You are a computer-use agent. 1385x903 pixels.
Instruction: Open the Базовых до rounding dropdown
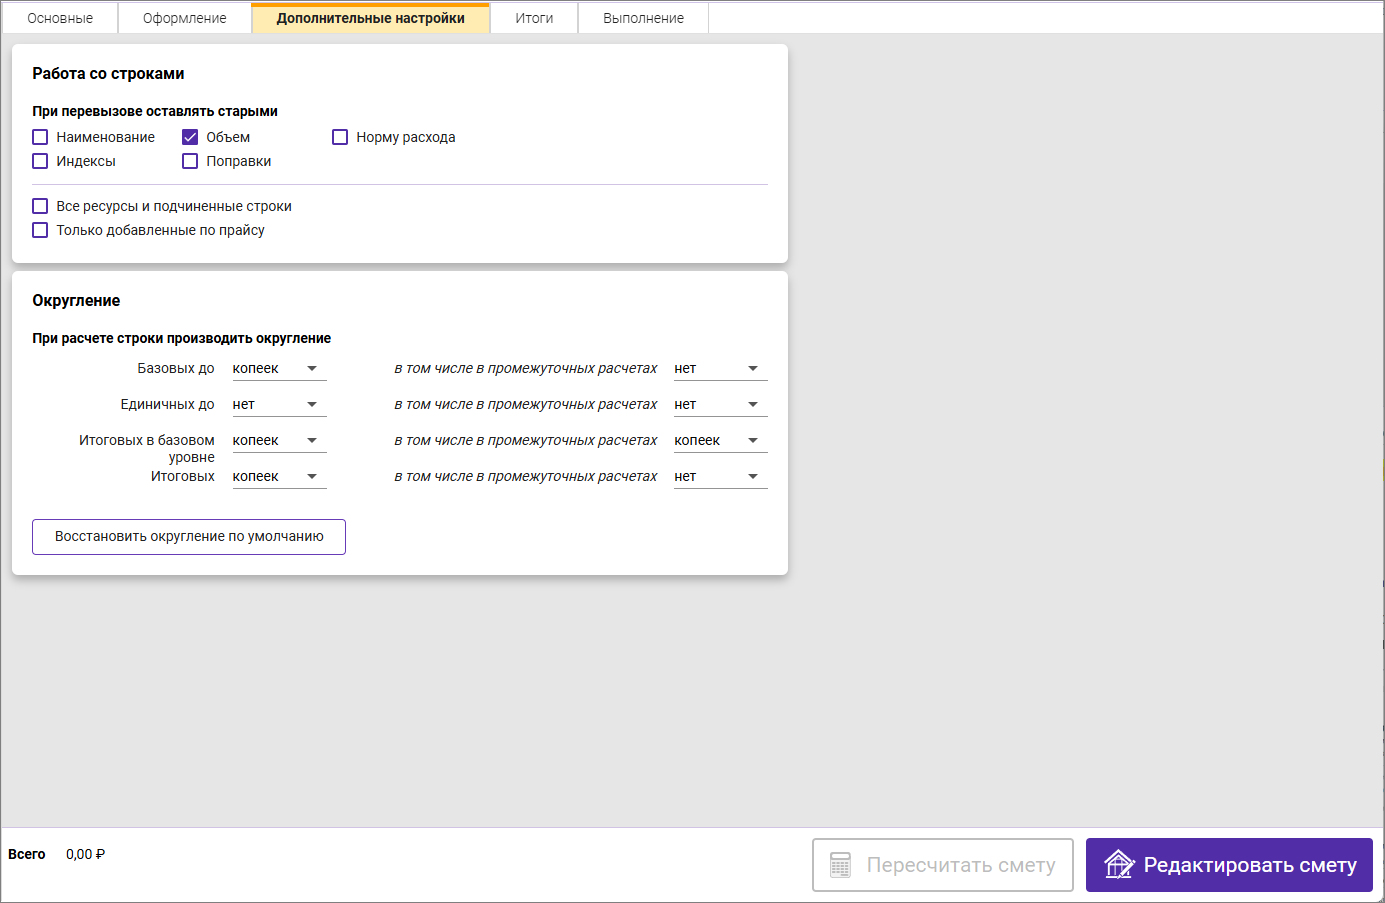[279, 369]
